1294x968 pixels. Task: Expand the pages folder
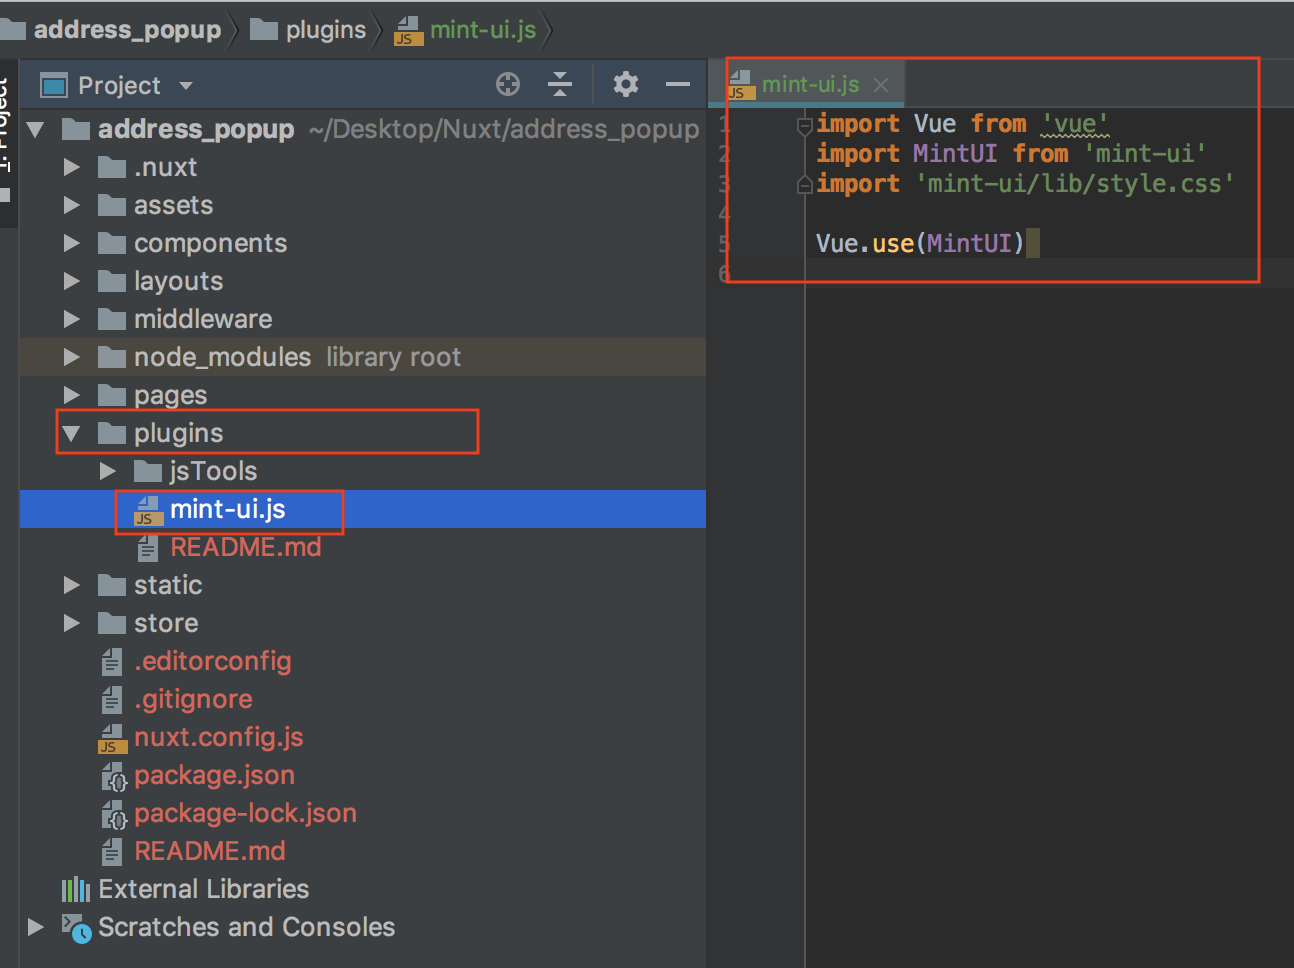71,395
